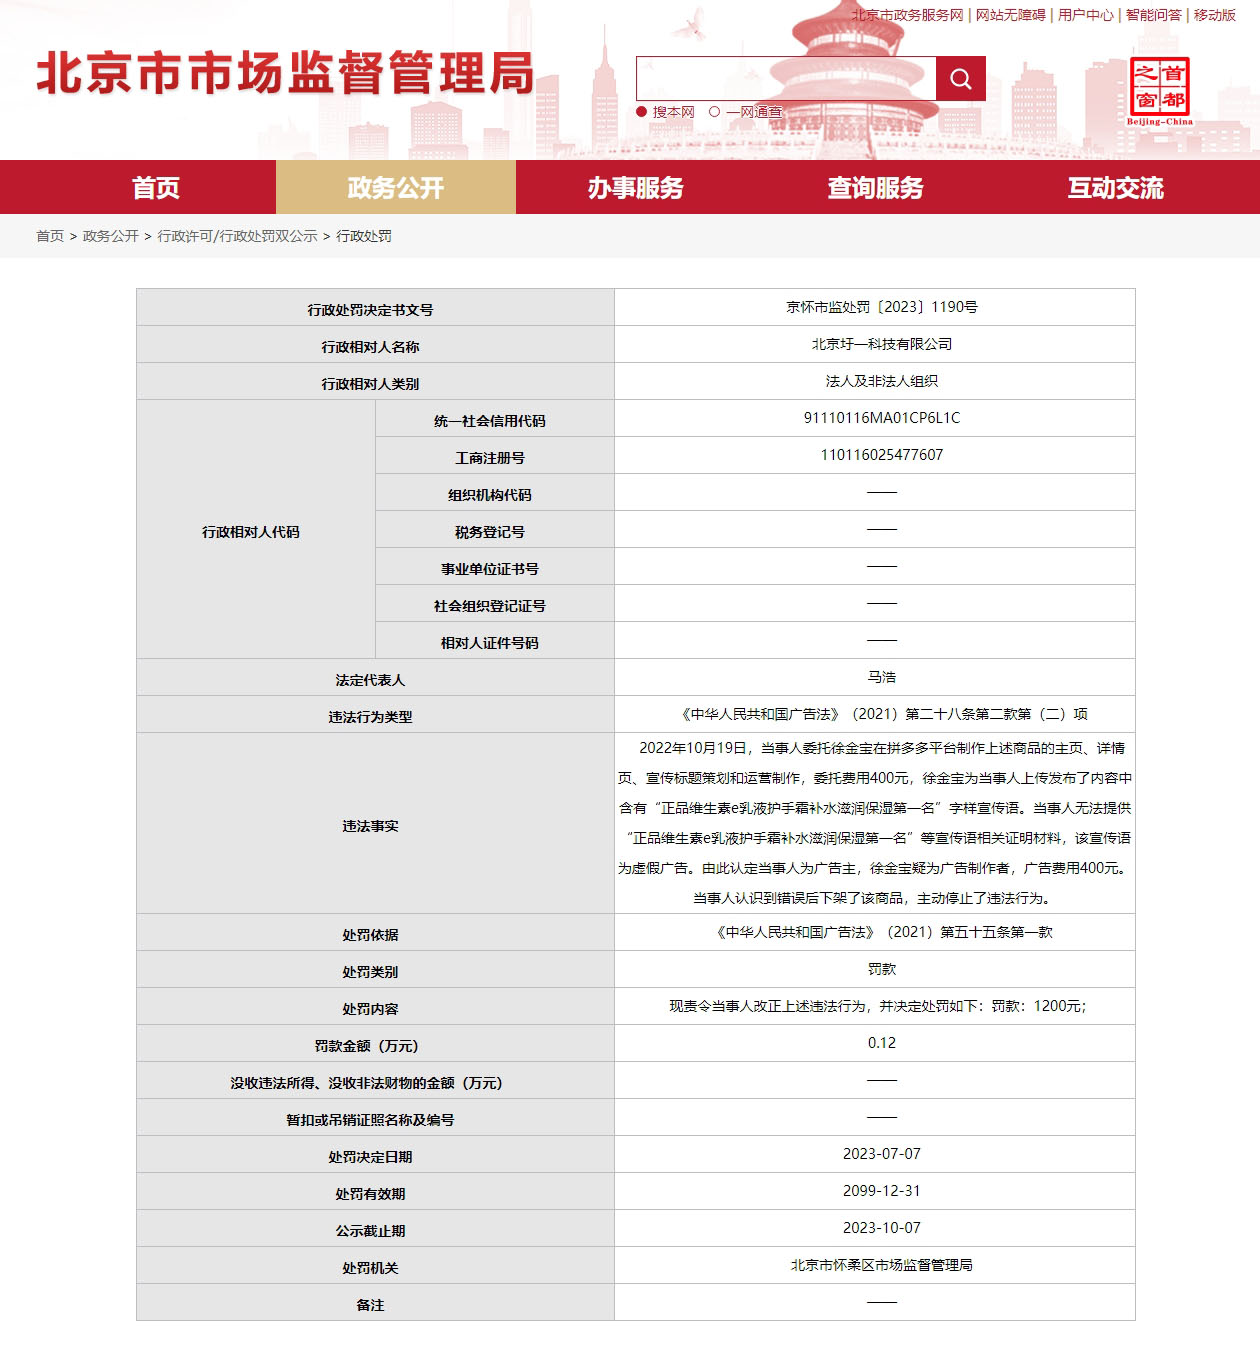Open the 网站无障碍 accessibility link
This screenshot has width=1260, height=1350.
[1010, 15]
